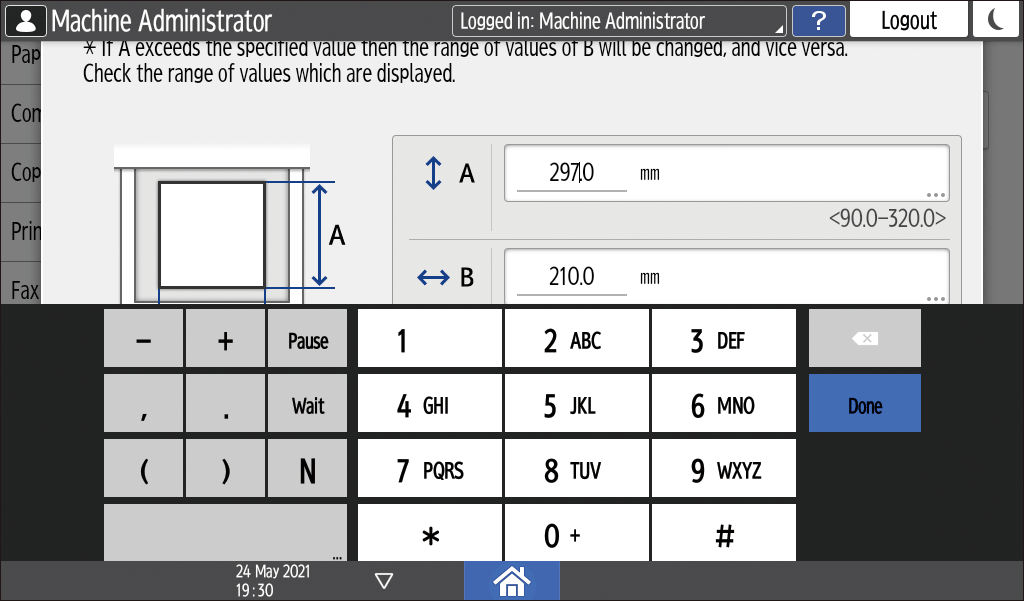Open the Logged in user dropdown
The width and height of the screenshot is (1024, 601).
click(619, 21)
